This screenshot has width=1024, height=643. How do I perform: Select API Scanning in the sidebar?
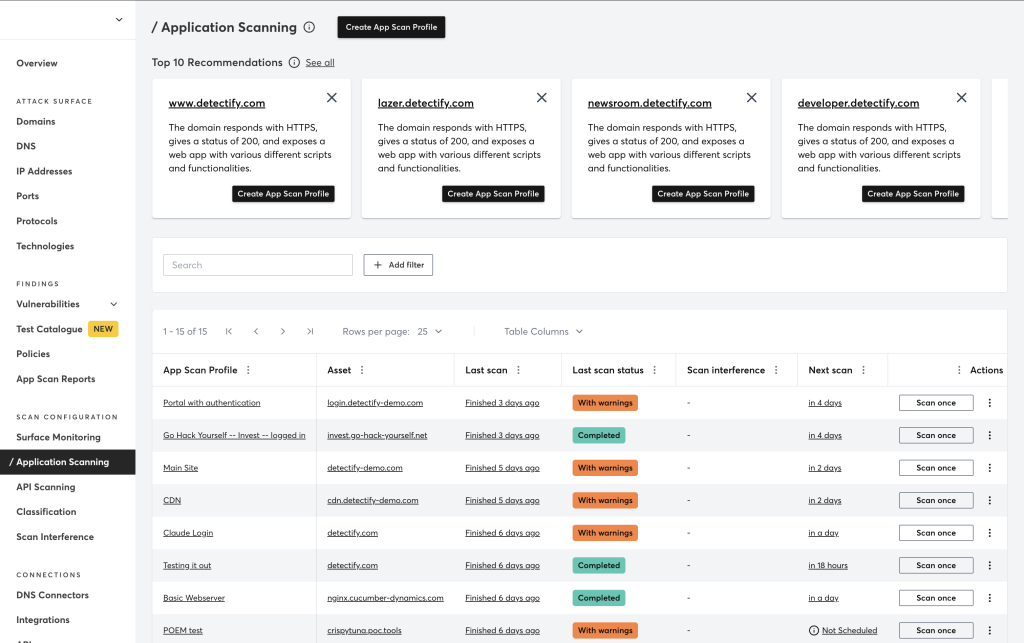tap(44, 487)
